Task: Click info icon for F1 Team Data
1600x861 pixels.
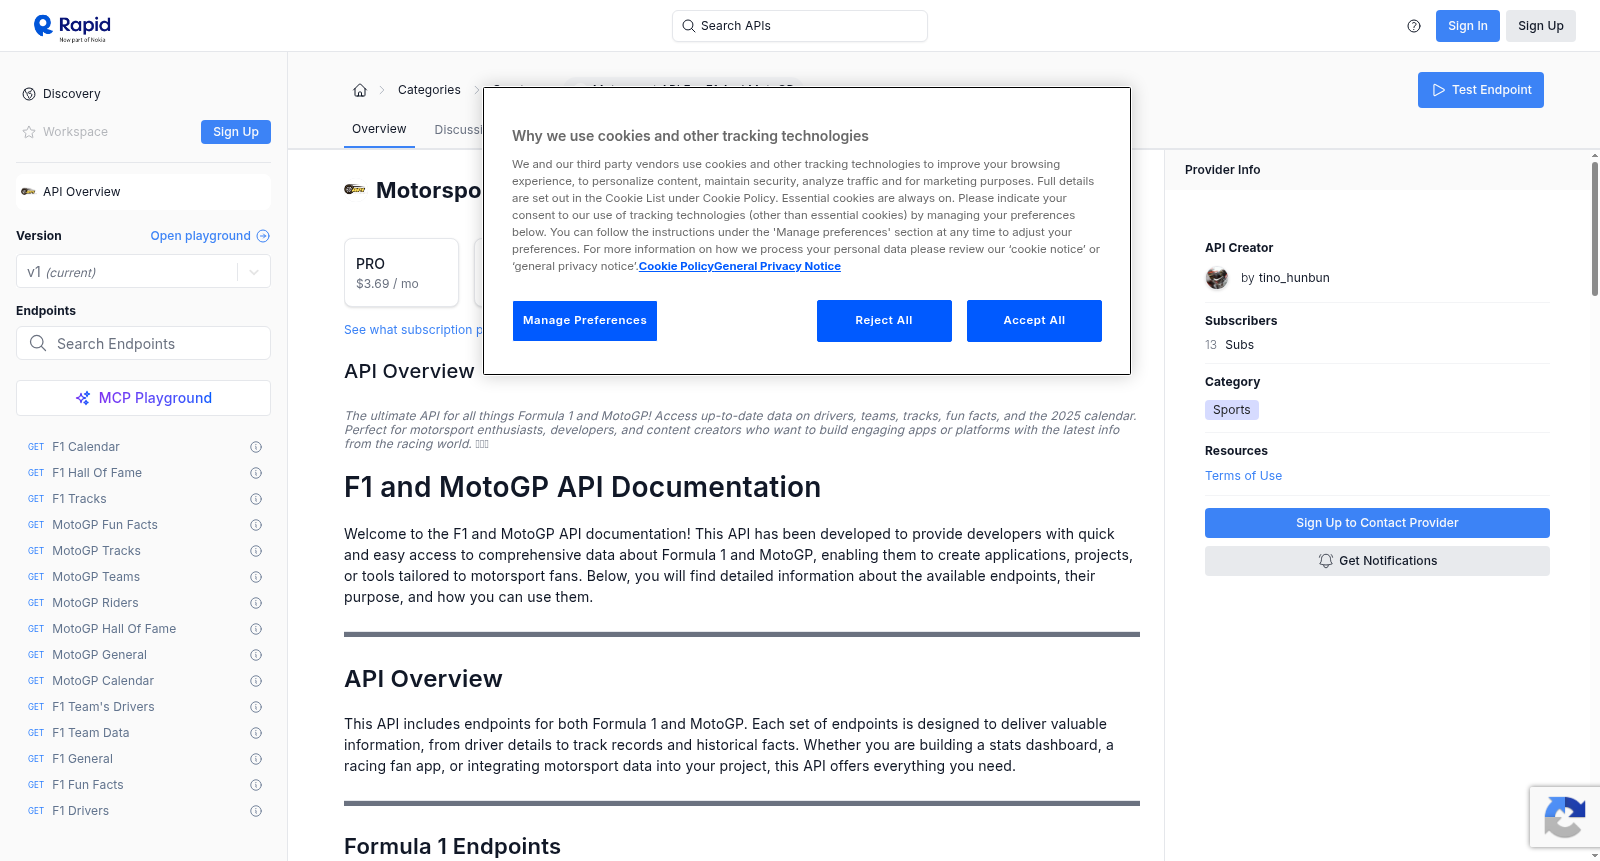Action: (256, 733)
